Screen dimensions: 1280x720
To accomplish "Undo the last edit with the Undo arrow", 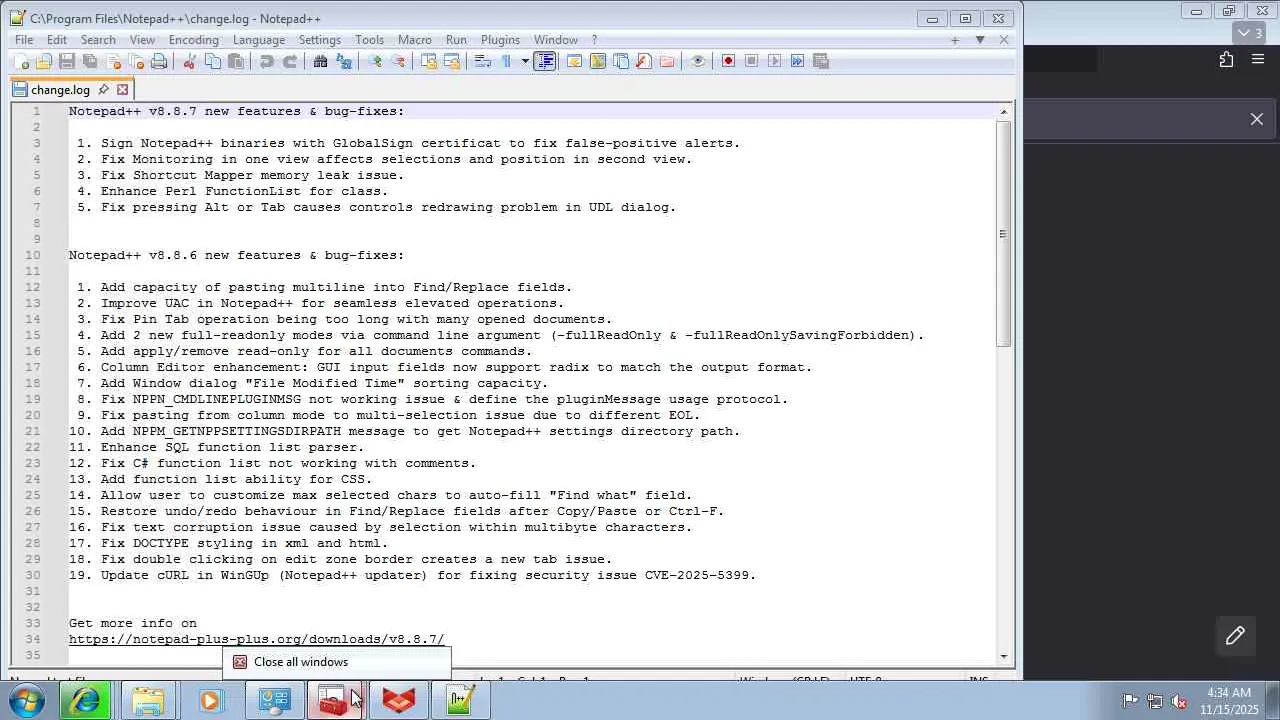I will [266, 61].
